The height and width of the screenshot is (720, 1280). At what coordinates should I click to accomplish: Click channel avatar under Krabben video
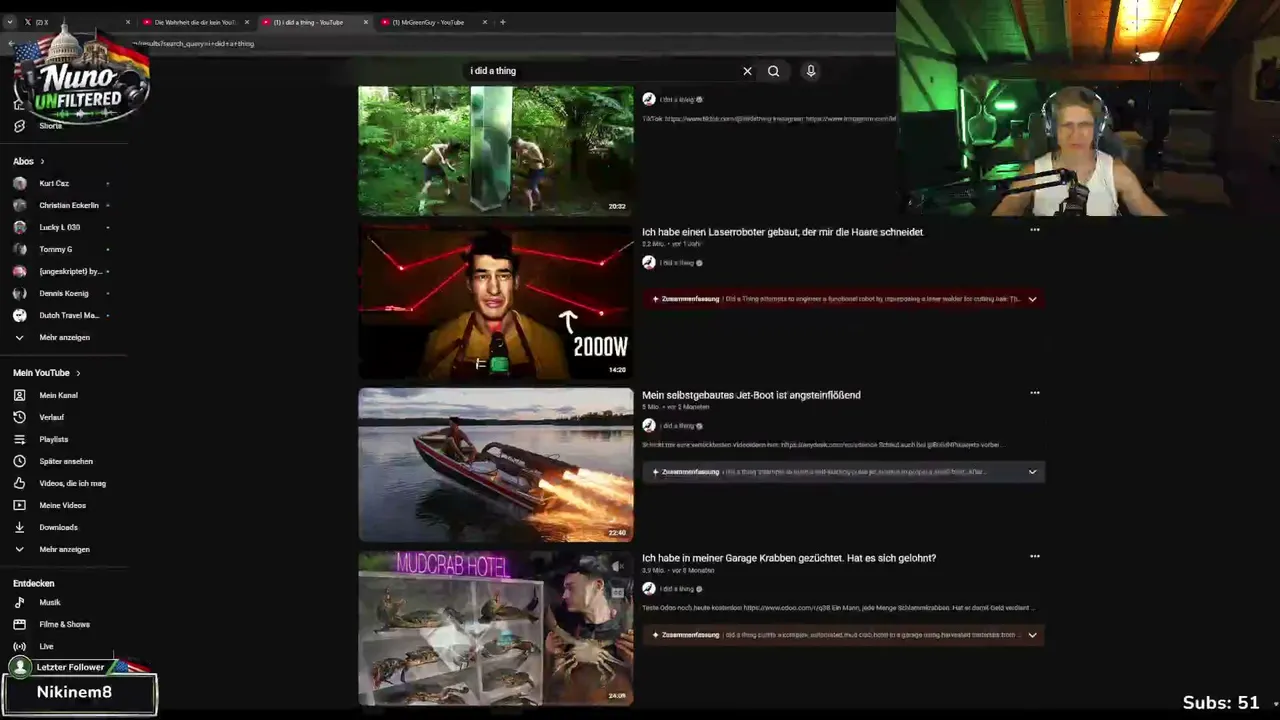649,588
